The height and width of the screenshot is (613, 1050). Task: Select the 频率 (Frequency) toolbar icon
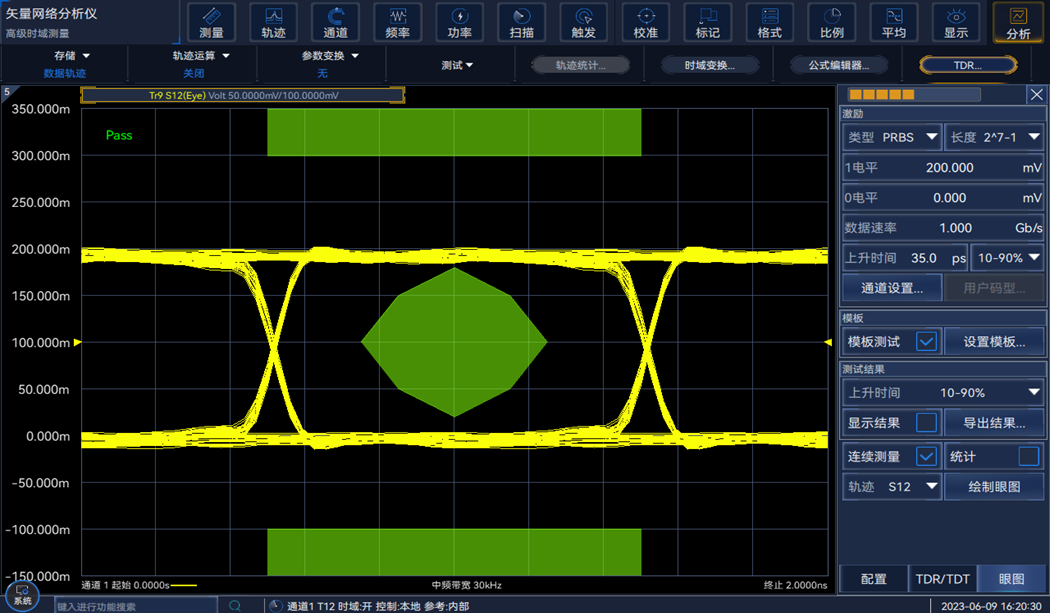tap(397, 22)
